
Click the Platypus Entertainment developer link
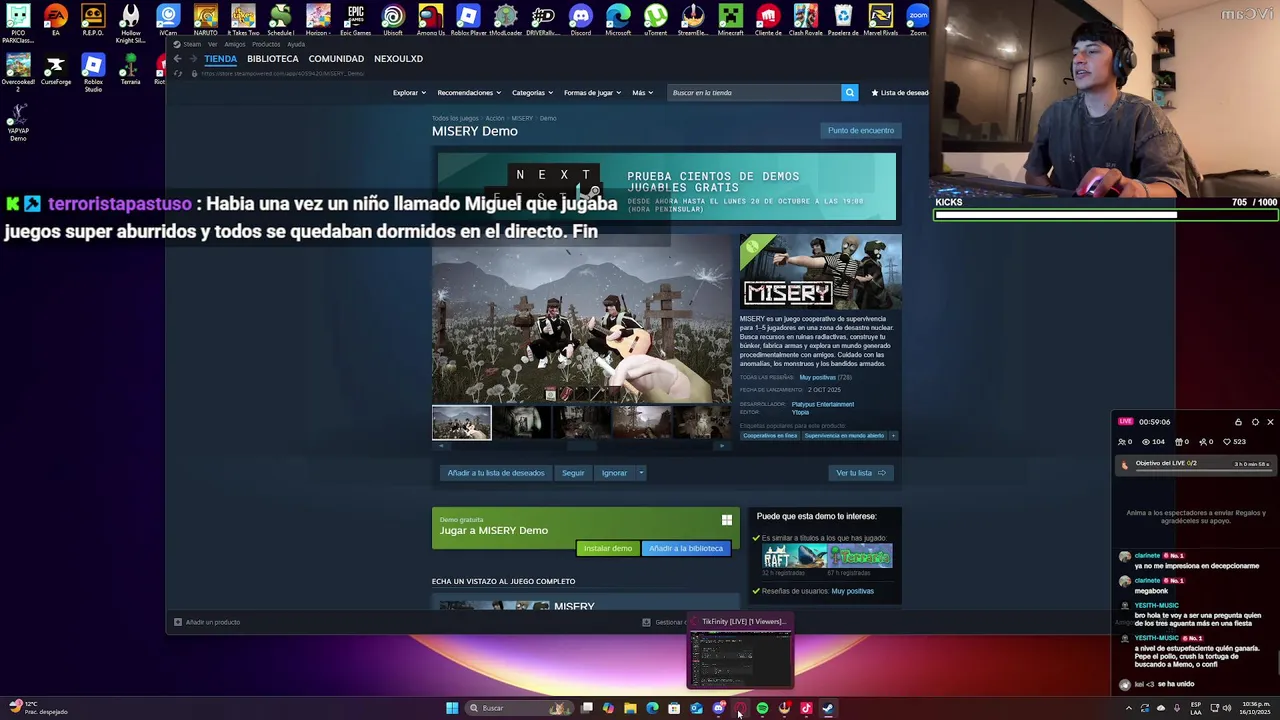point(823,404)
